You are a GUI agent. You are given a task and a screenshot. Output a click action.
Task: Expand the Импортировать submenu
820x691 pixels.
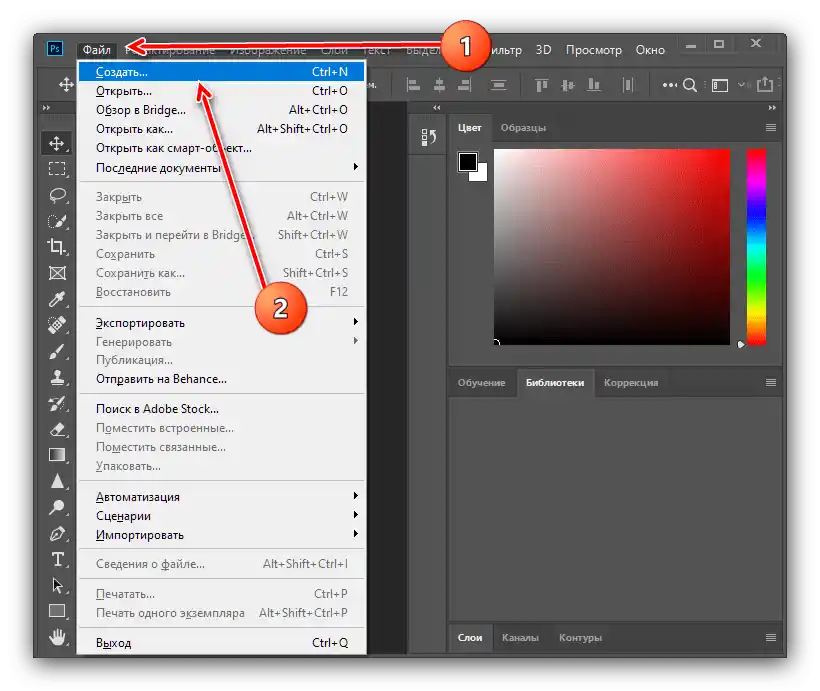[220, 535]
